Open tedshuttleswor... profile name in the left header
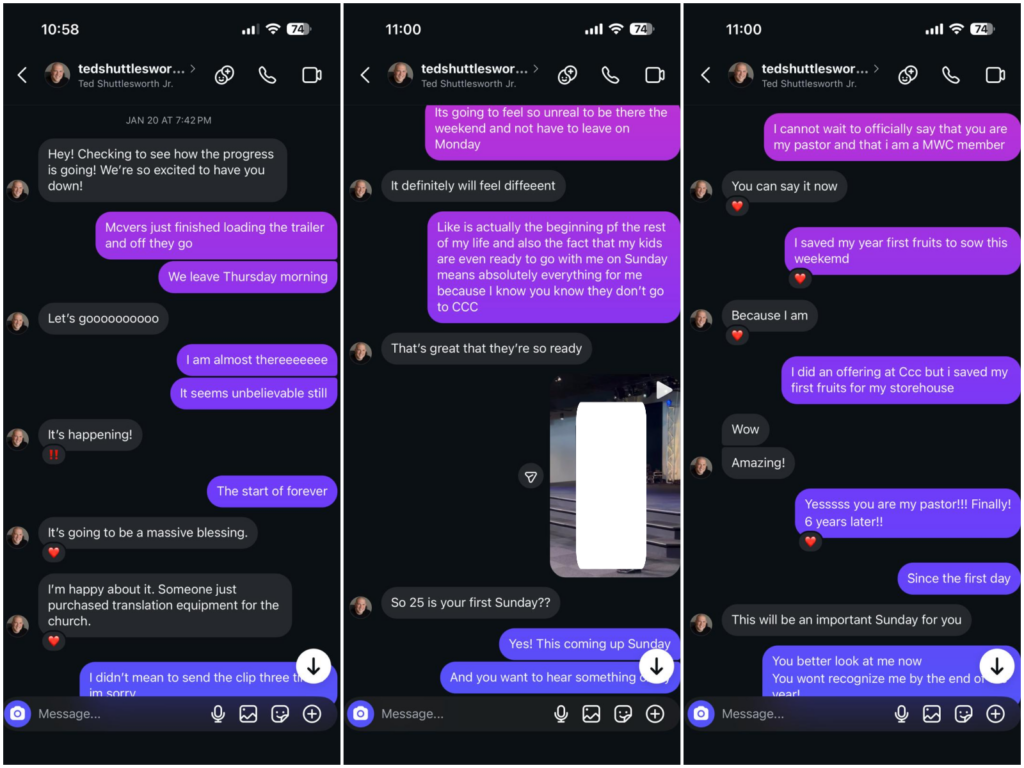This screenshot has width=1024, height=768. [x=131, y=69]
